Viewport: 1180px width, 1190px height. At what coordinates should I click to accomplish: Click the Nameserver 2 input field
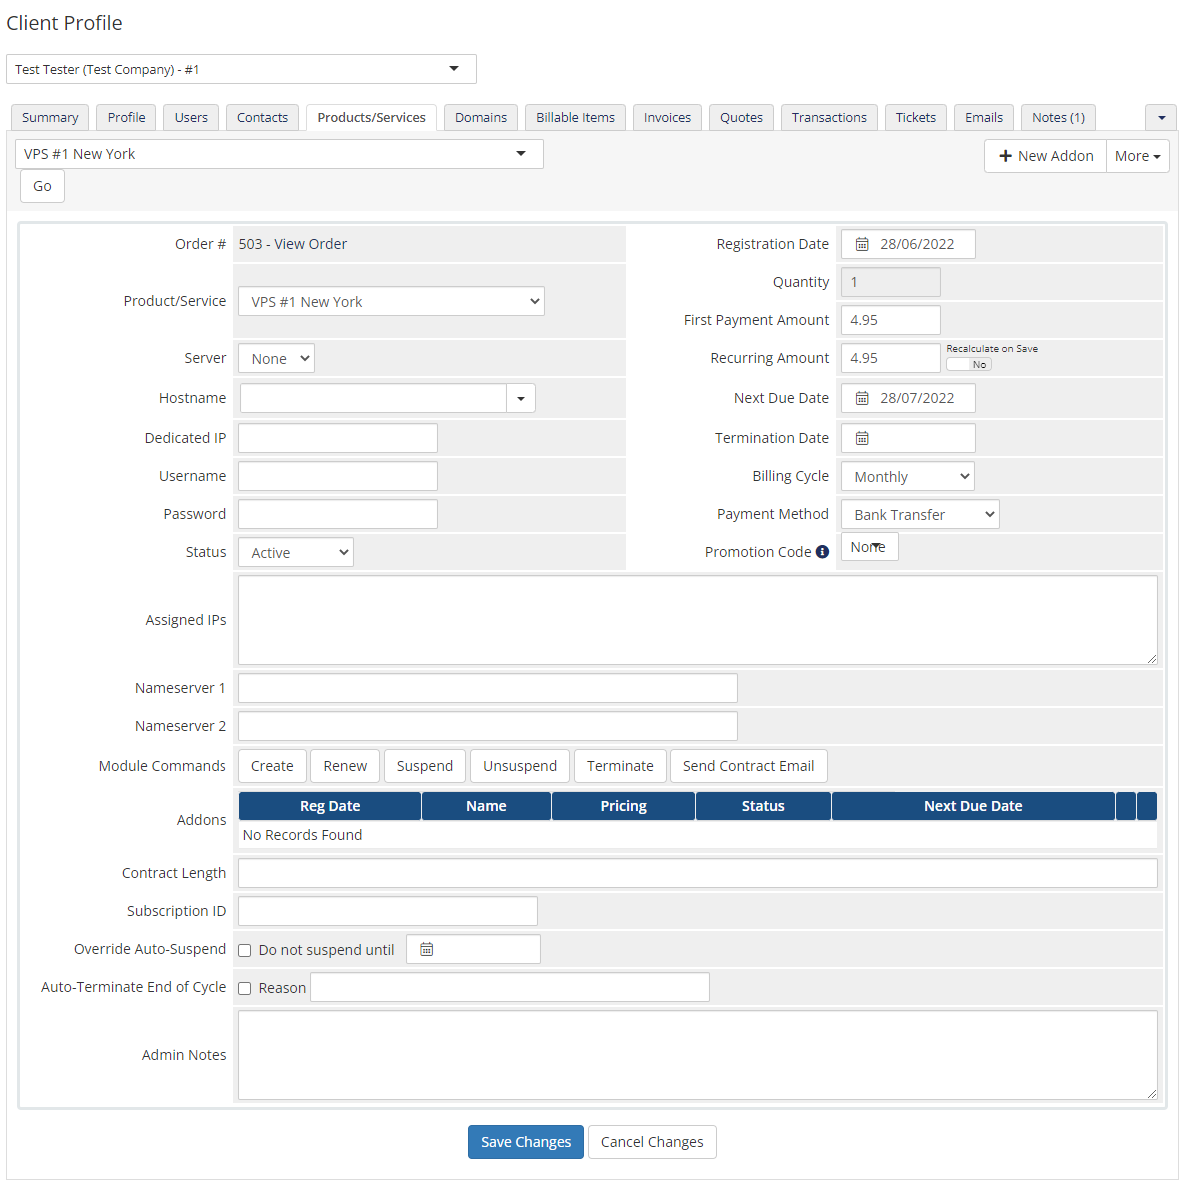[488, 726]
